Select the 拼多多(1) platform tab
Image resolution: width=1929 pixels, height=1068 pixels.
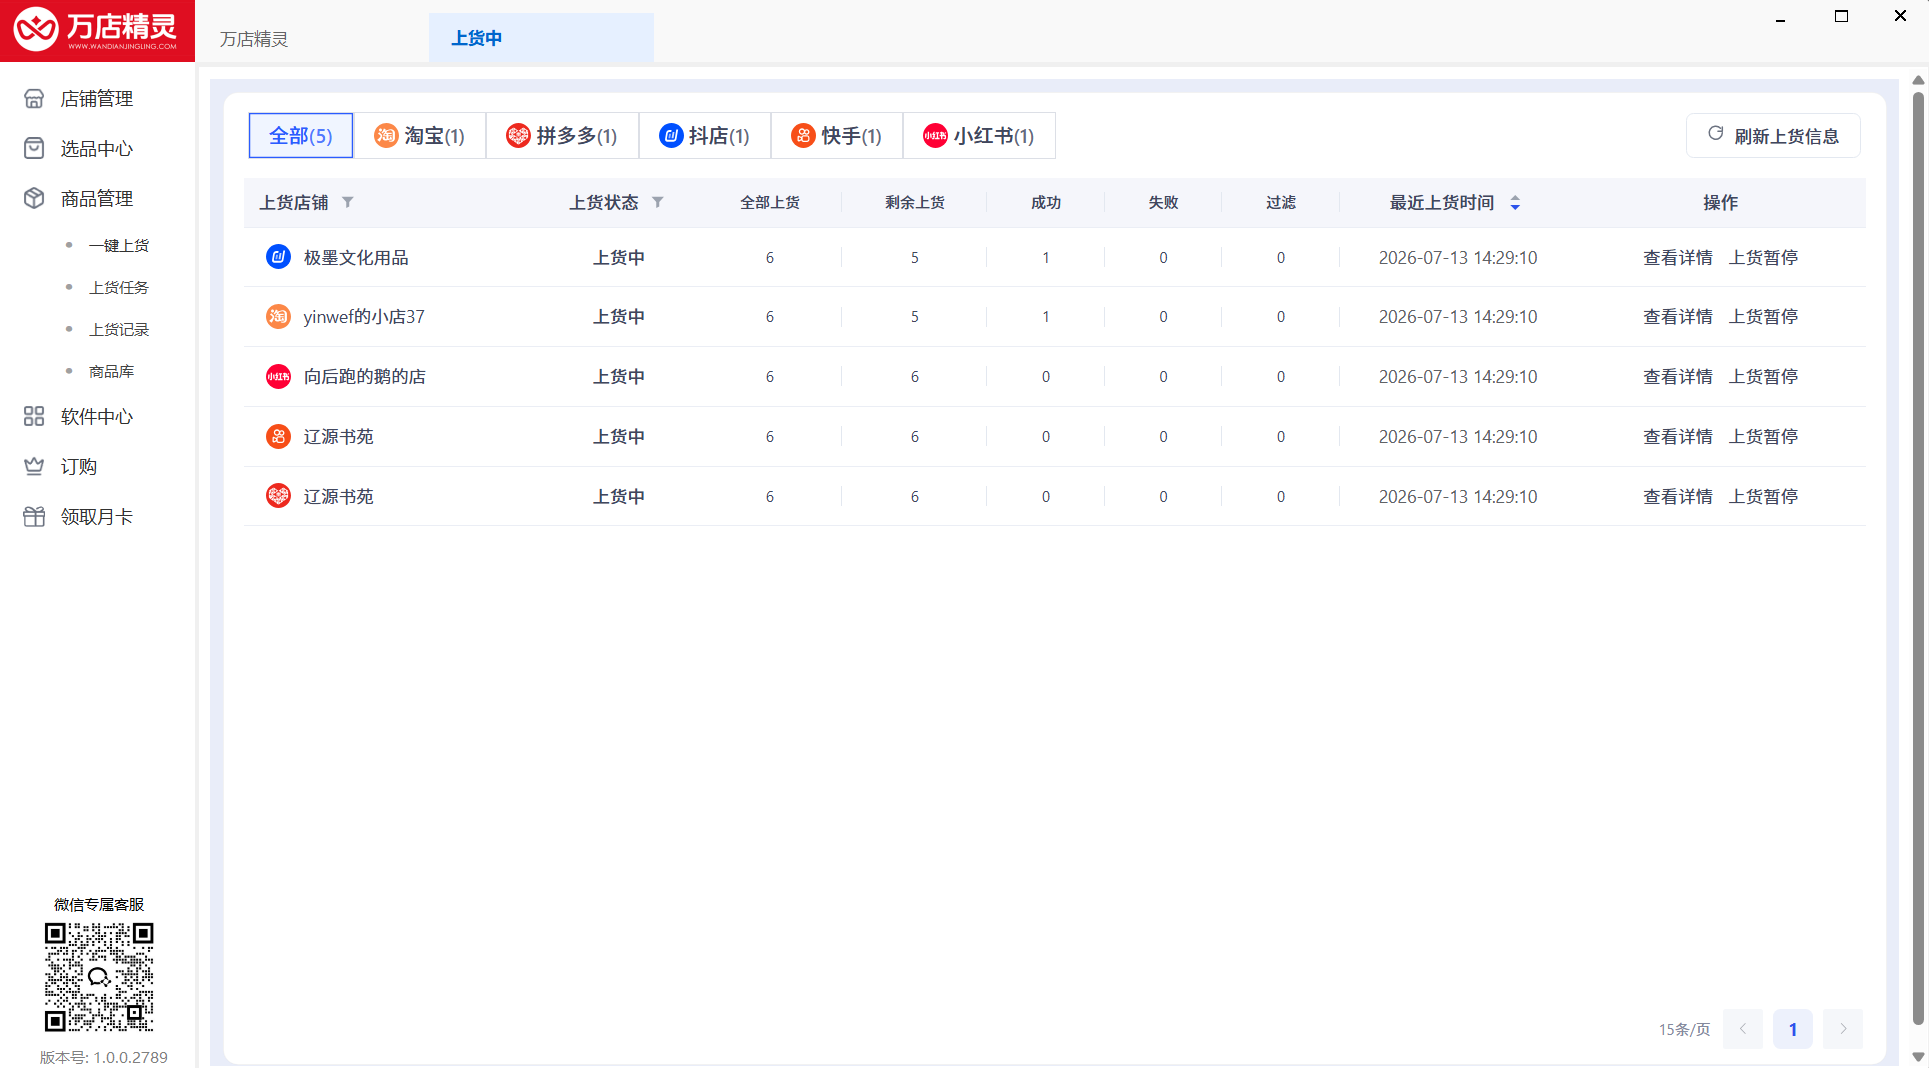[562, 136]
